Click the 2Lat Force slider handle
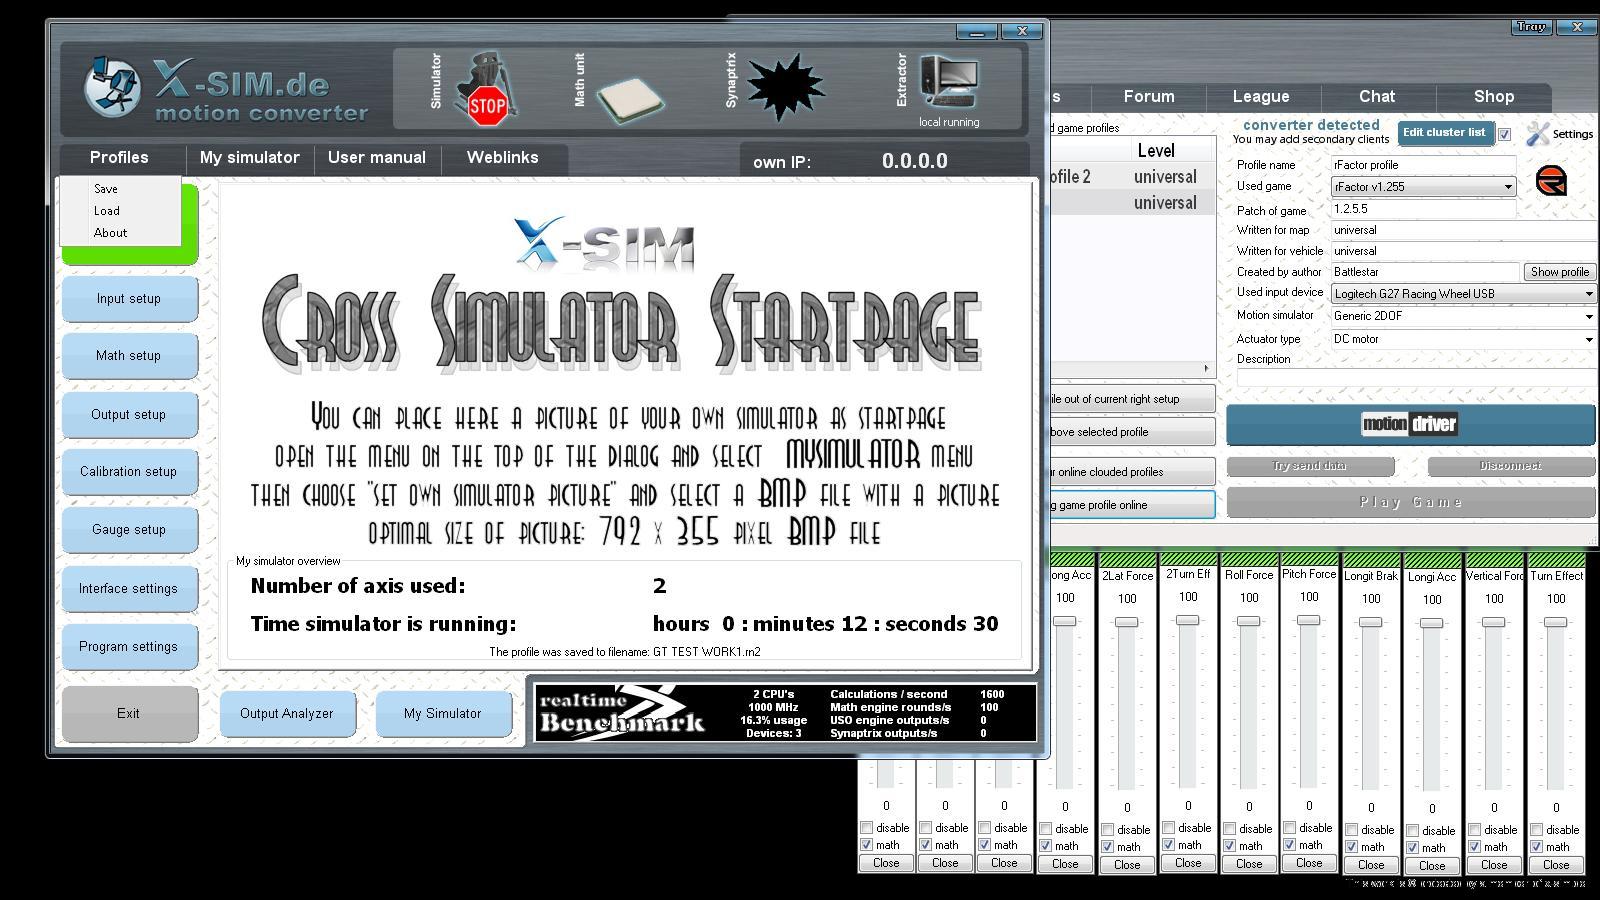This screenshot has width=1600, height=900. (x=1127, y=622)
